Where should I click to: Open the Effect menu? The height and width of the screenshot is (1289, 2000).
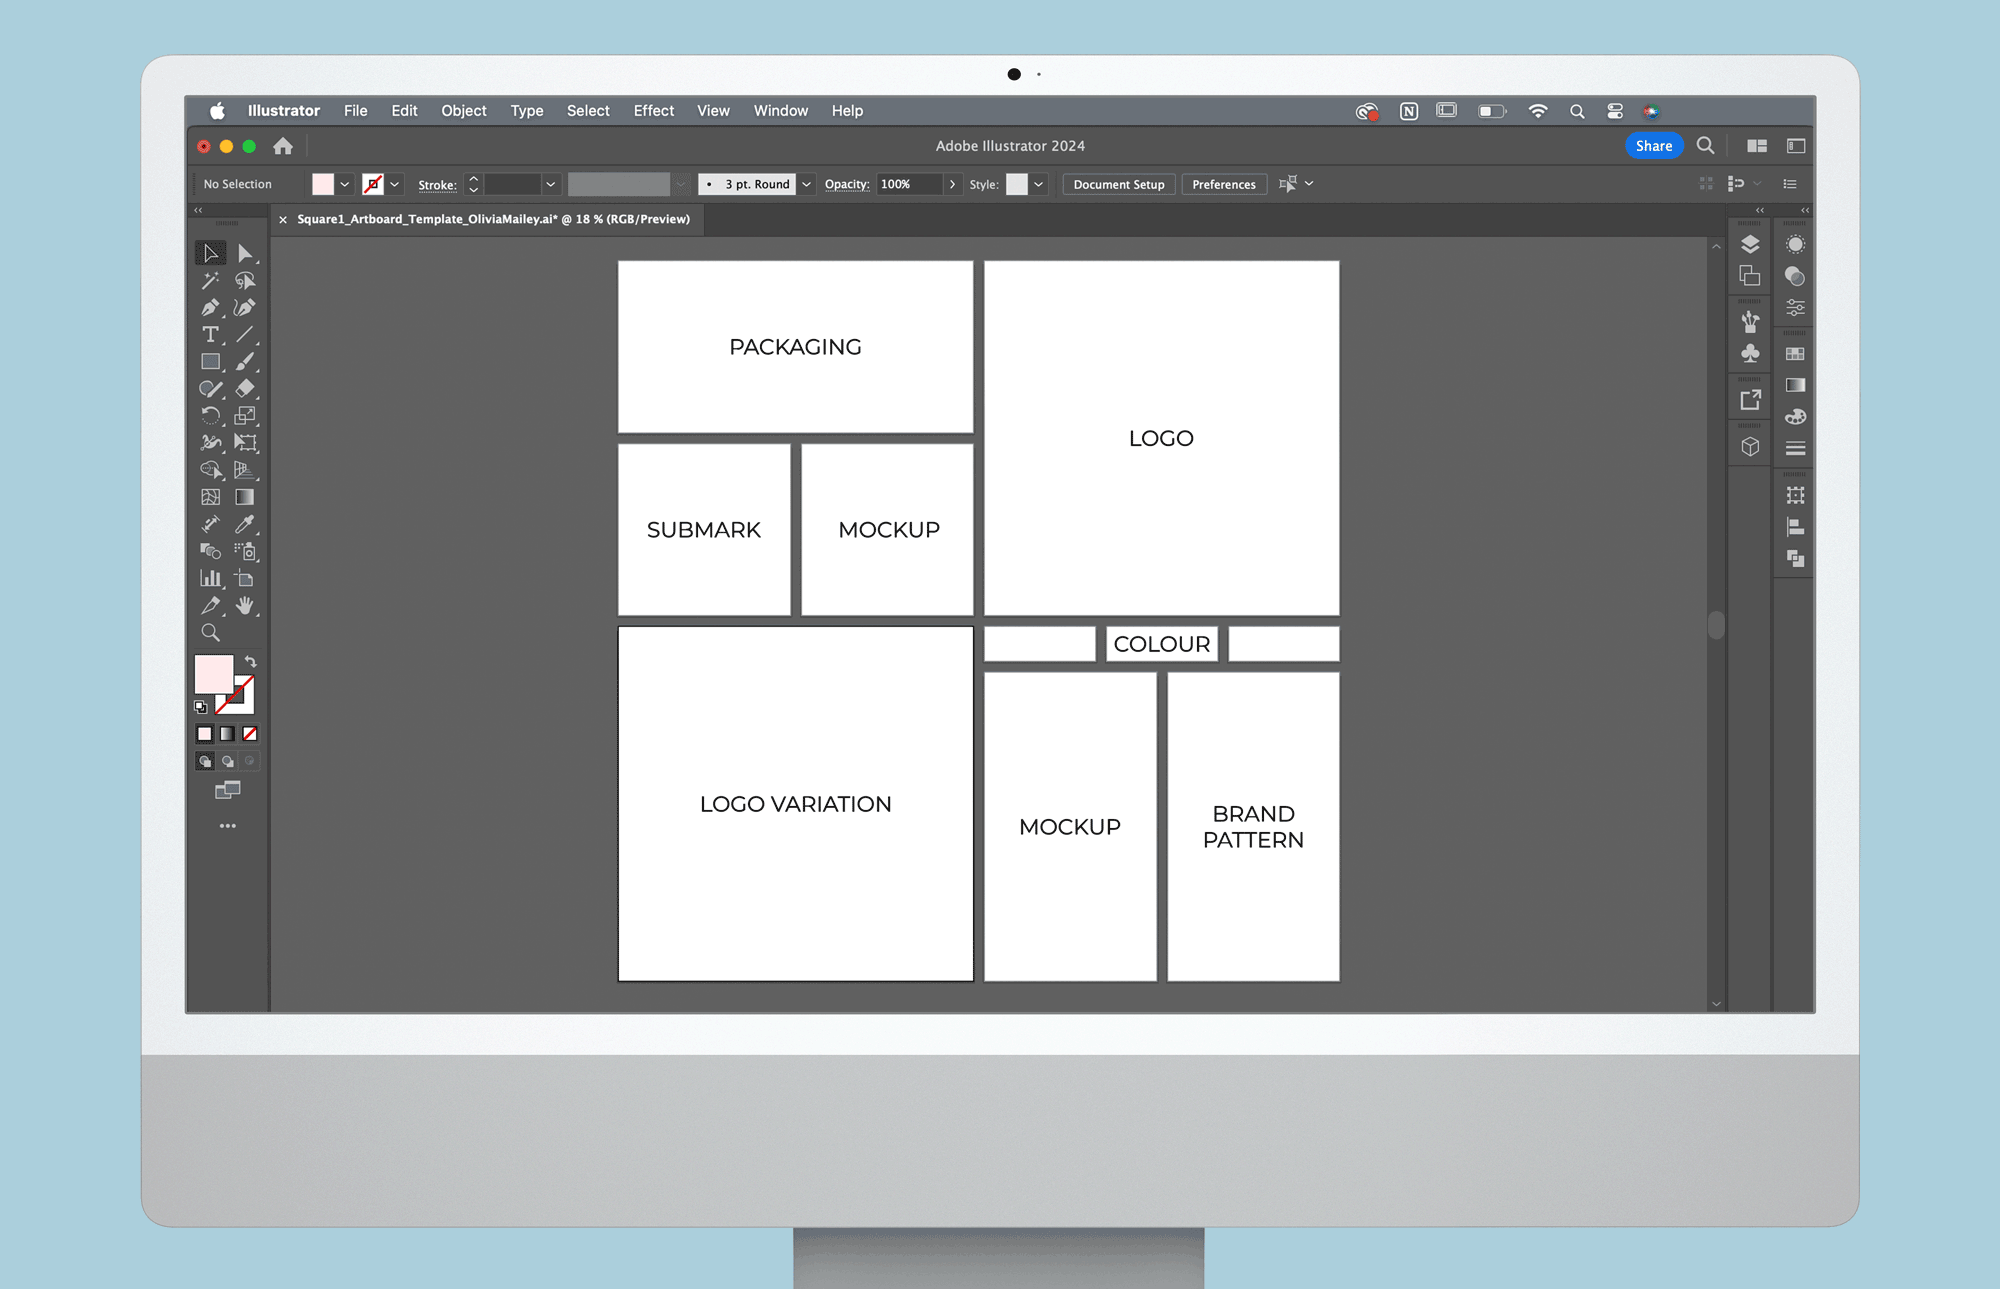[x=653, y=111]
